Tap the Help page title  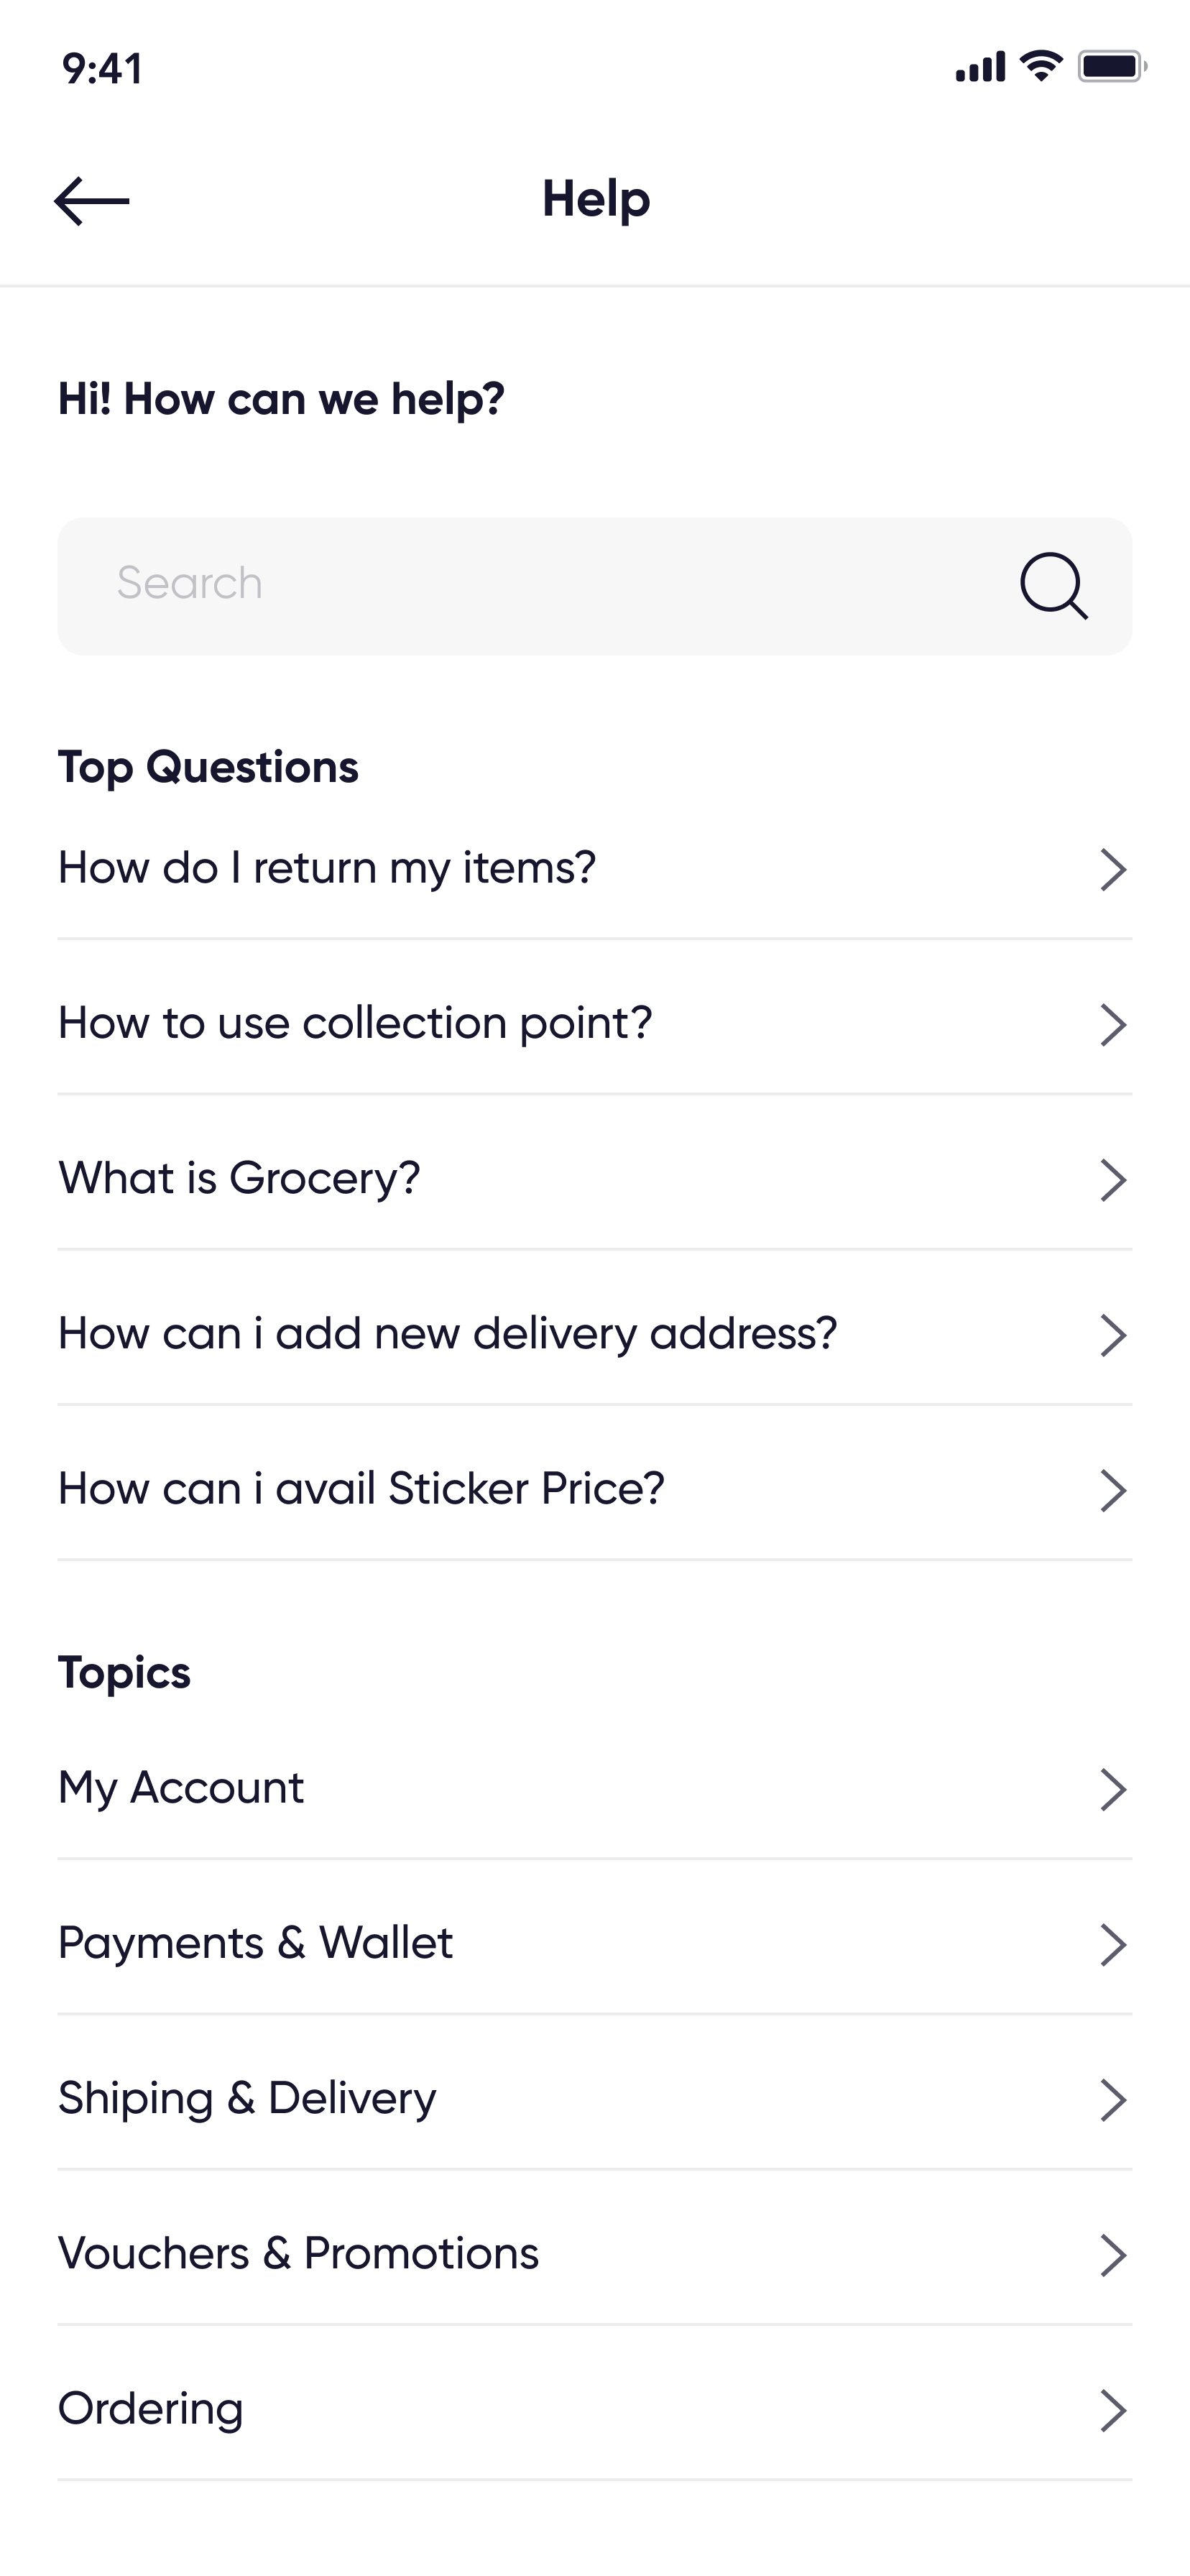click(x=596, y=199)
